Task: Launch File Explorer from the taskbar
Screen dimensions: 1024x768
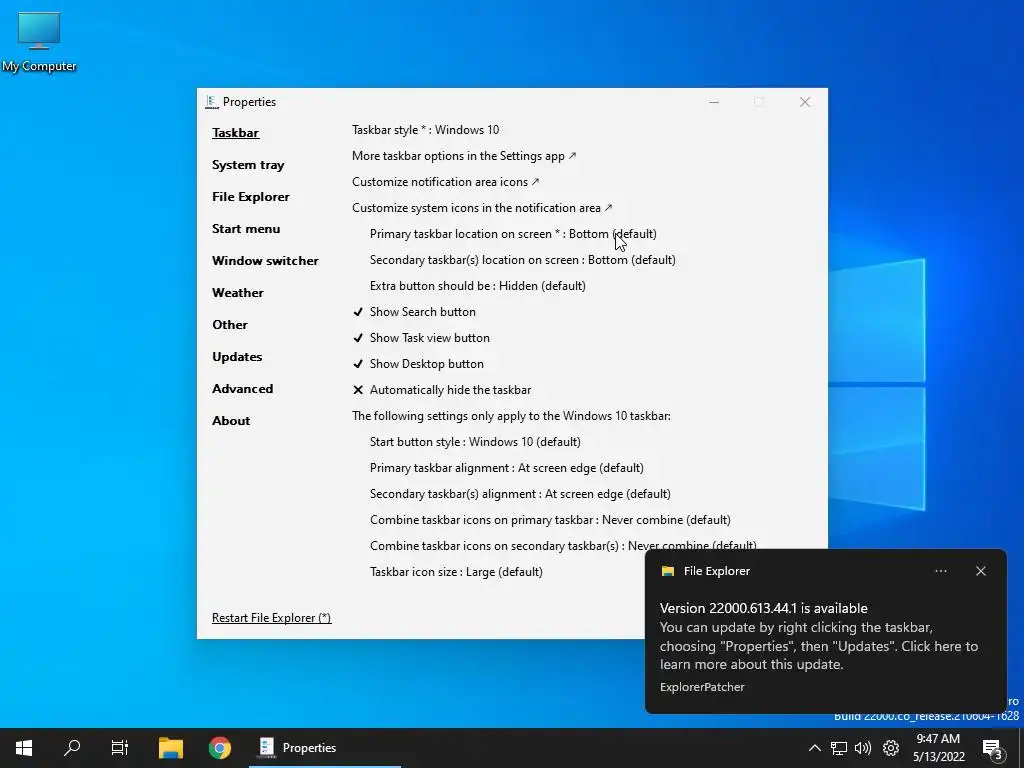Action: click(x=170, y=748)
